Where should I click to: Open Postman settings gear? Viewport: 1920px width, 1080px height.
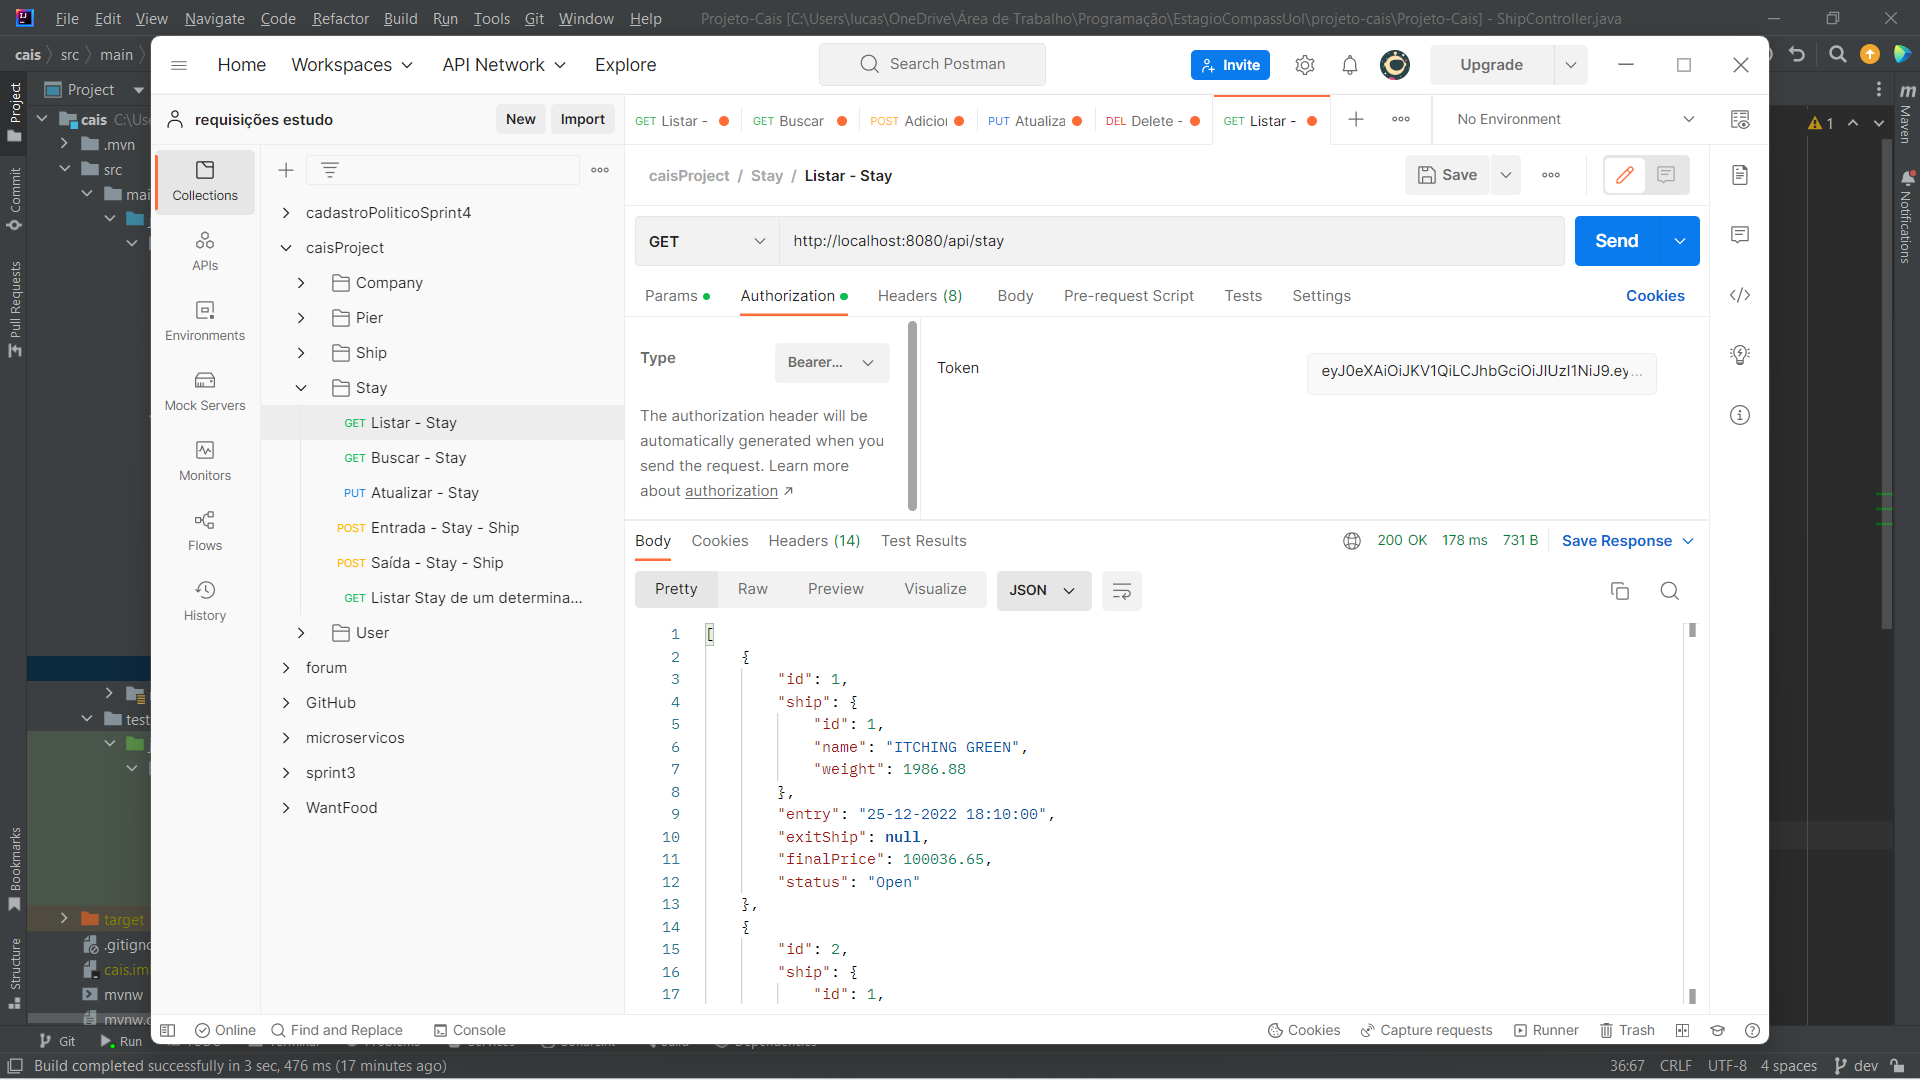point(1304,65)
